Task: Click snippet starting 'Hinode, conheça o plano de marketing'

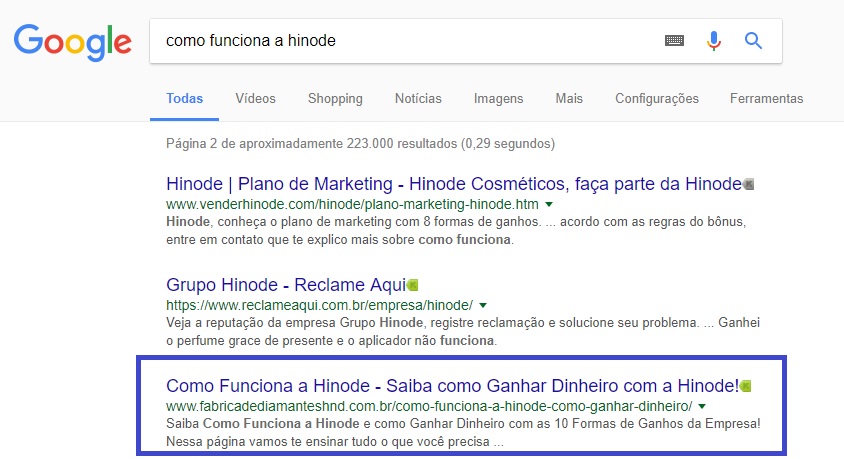Action: 456,230
